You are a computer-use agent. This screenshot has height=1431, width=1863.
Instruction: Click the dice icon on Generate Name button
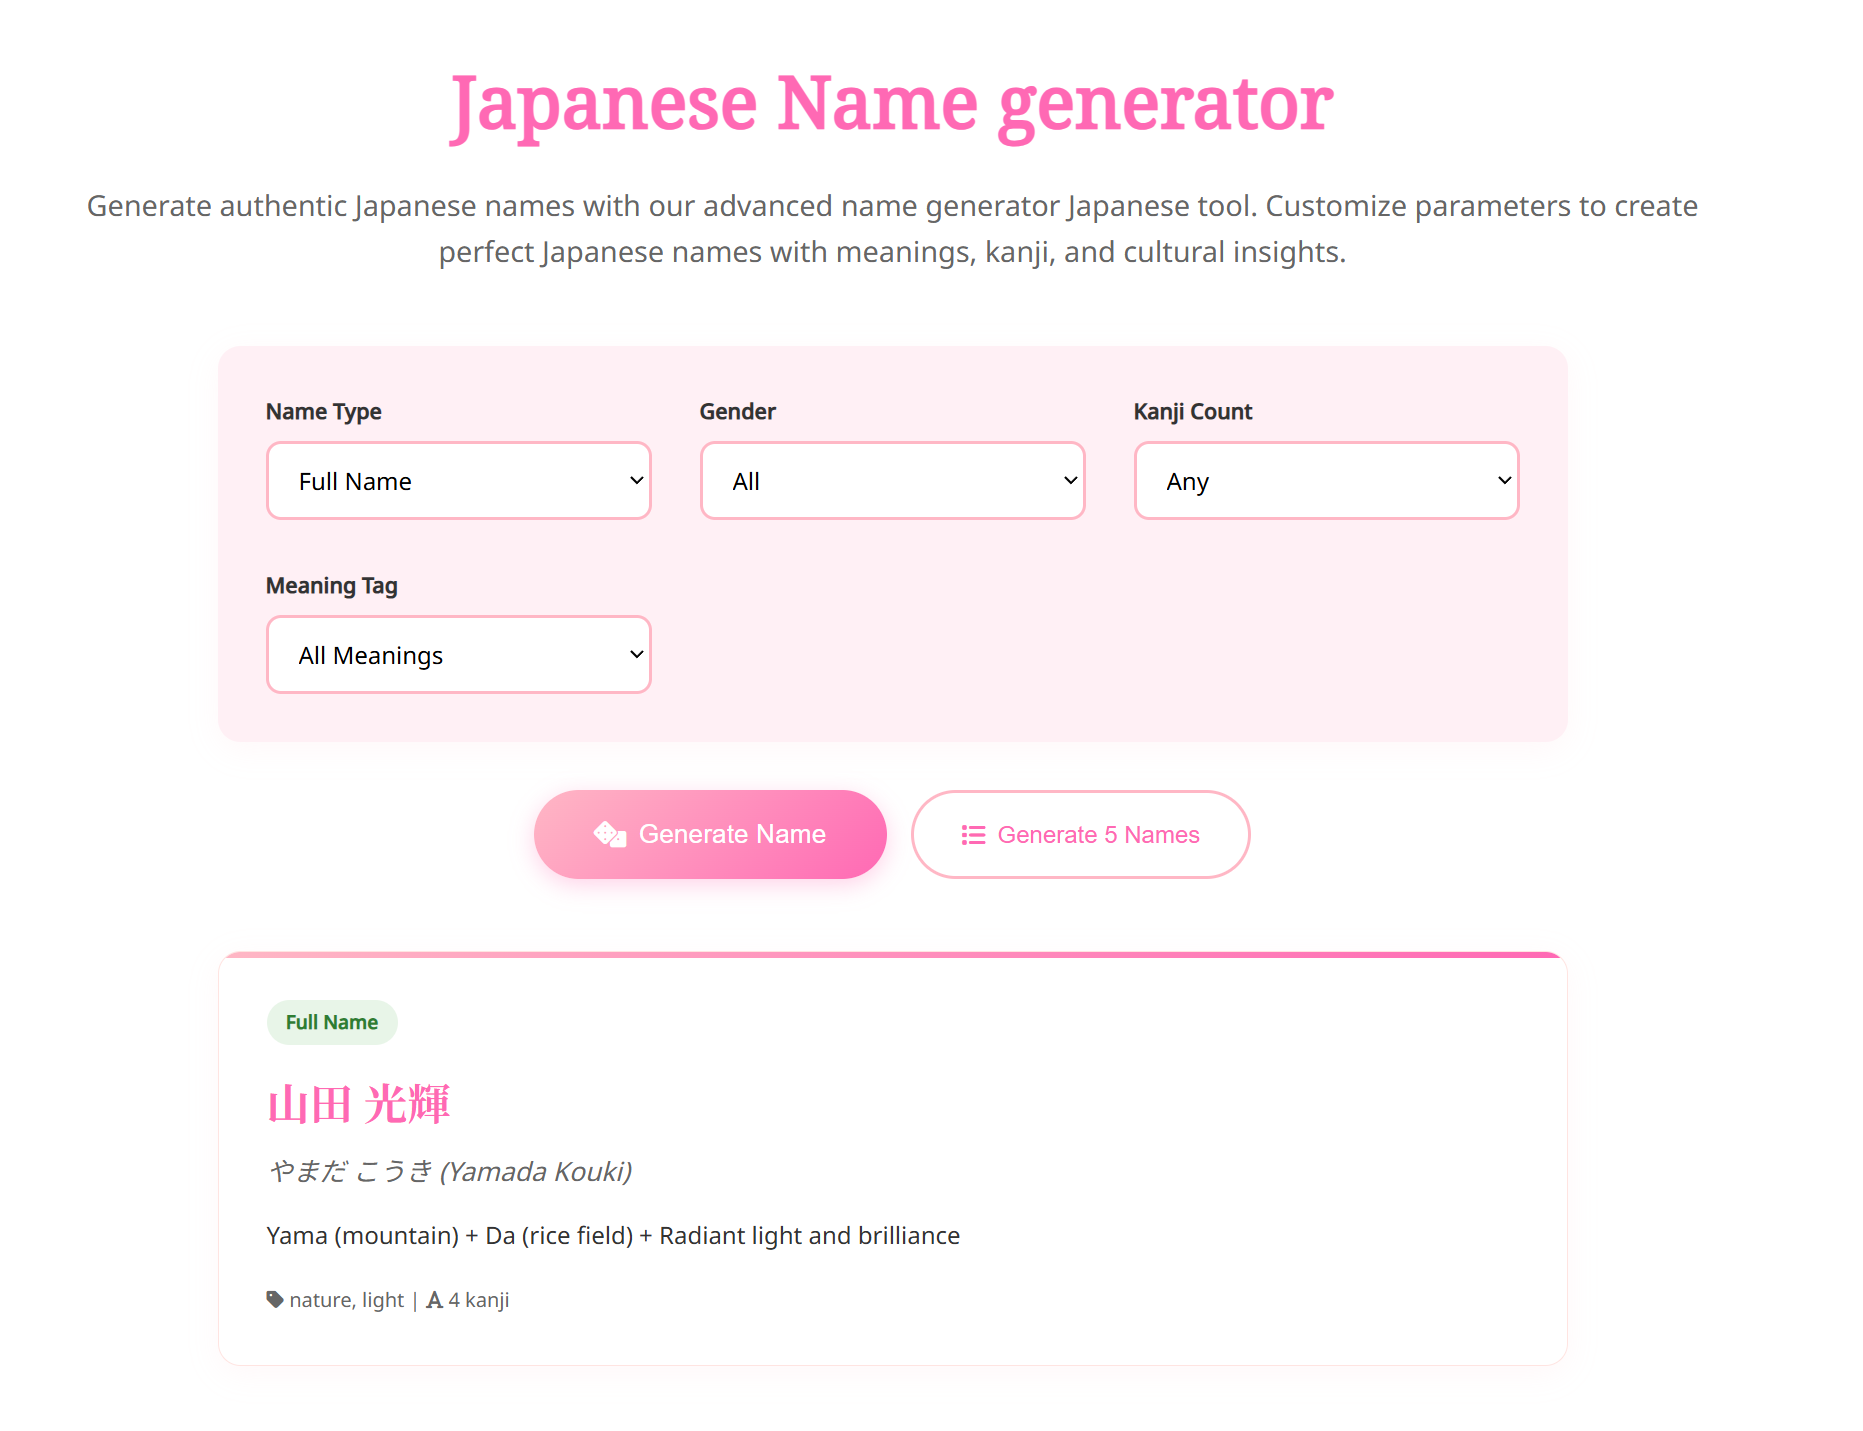click(x=611, y=833)
